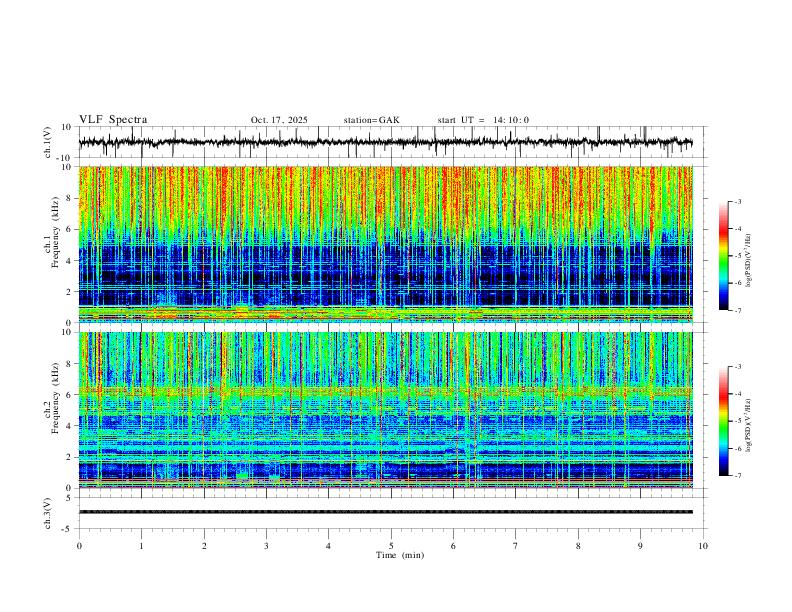The image size is (792, 612).
Task: Click the ch.1 spectrogram panel
Action: (385, 244)
